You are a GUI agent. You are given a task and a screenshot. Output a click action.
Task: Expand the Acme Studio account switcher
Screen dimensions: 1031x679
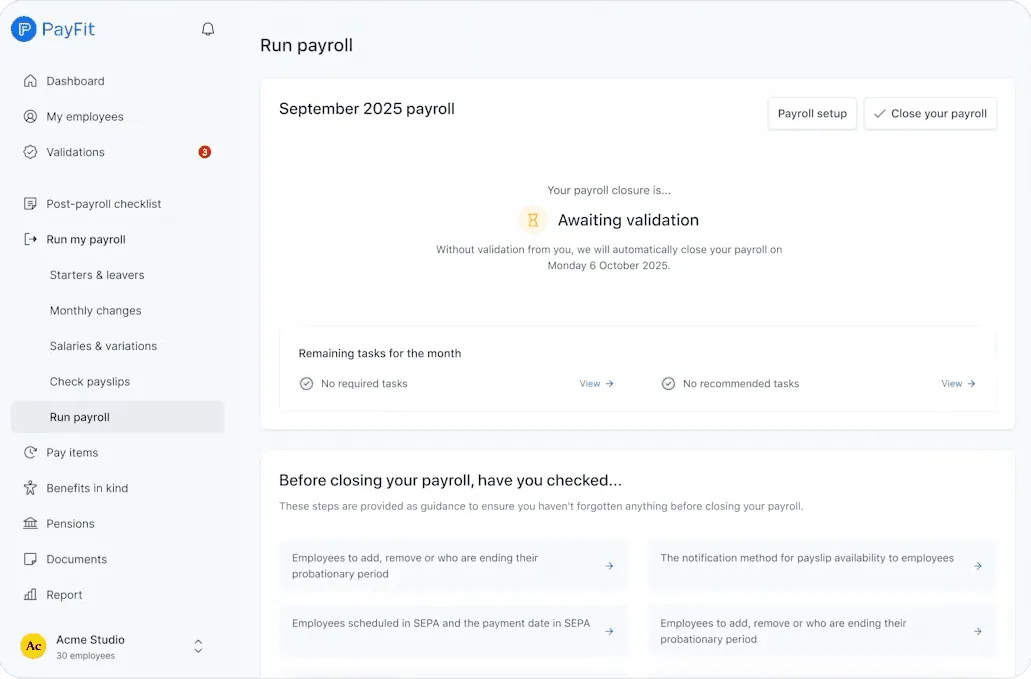pos(197,645)
